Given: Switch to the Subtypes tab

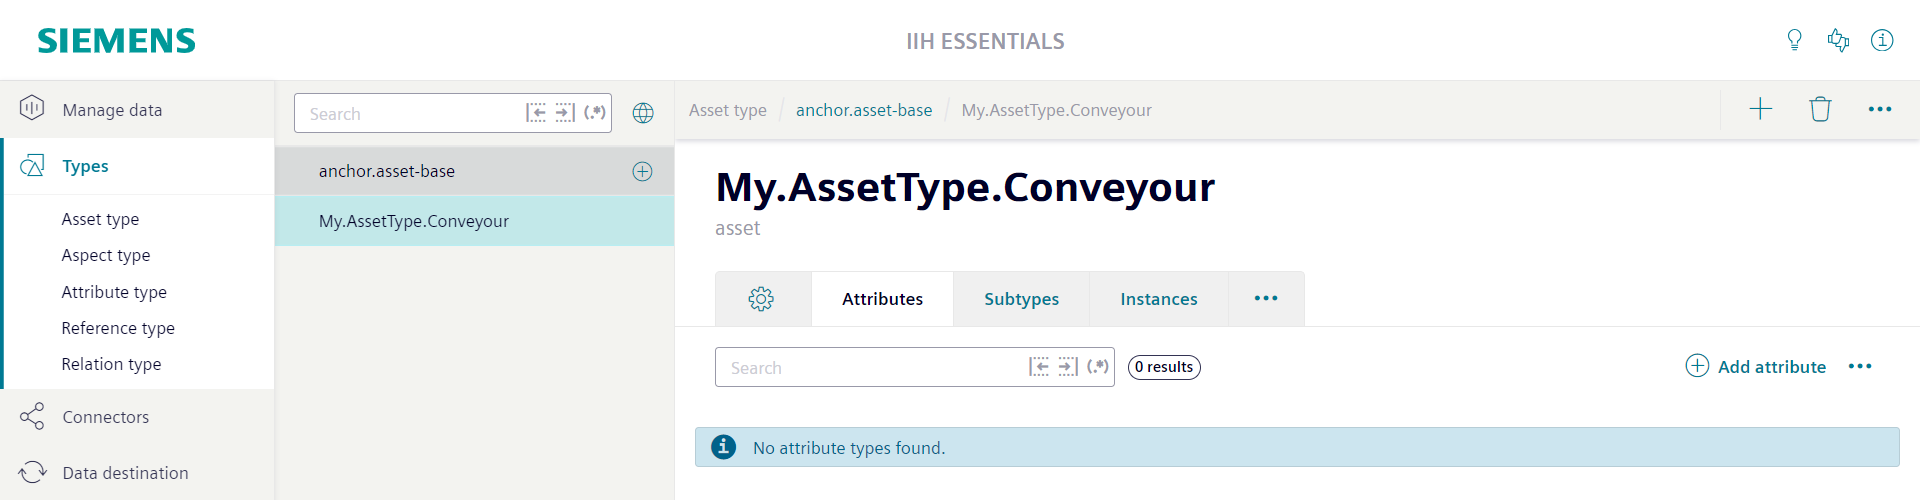Looking at the screenshot, I should tap(1021, 299).
